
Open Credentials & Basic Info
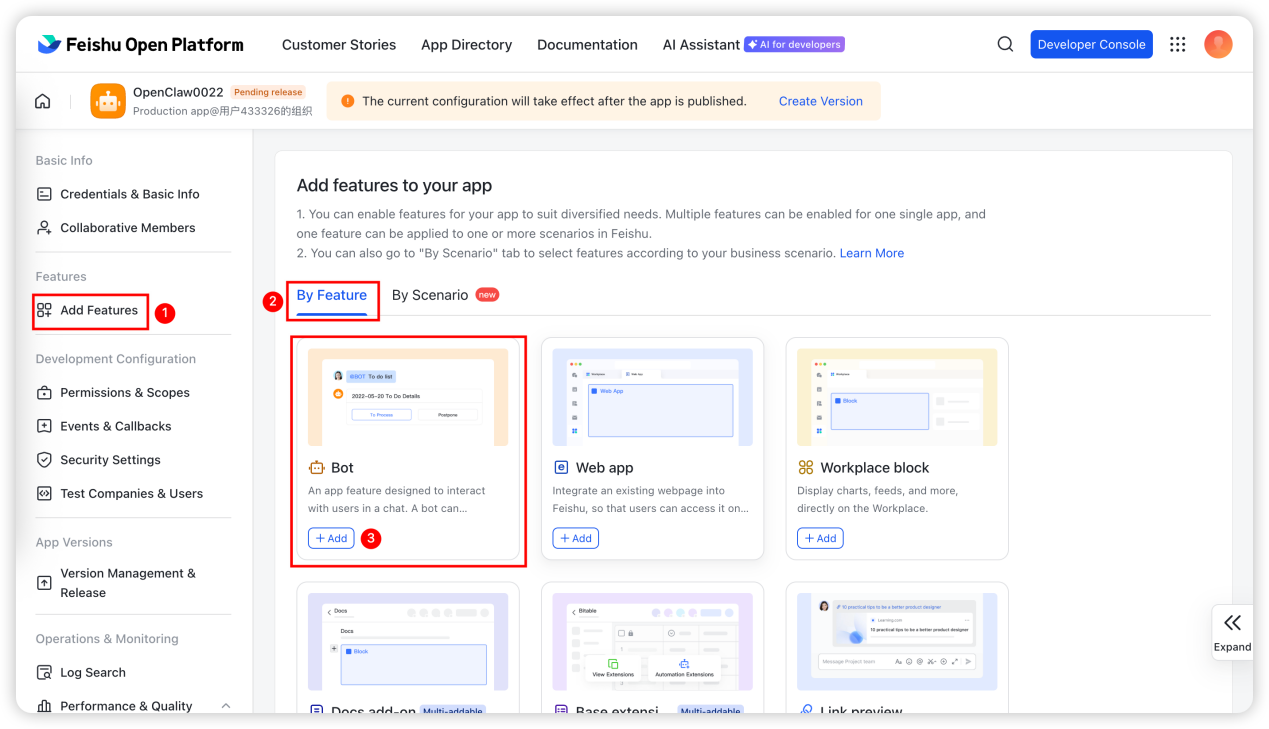(x=129, y=194)
